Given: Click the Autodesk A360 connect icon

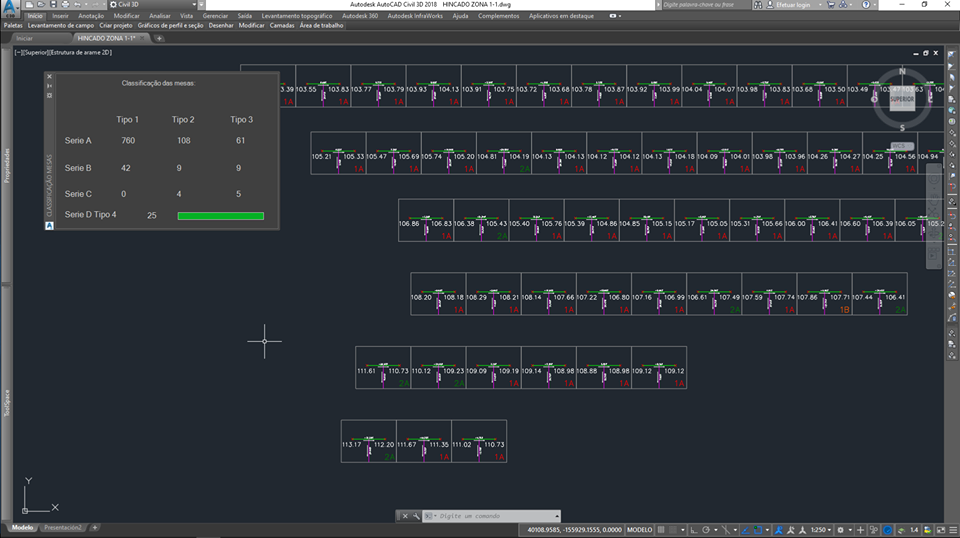Looking at the screenshot, I should click(843, 4).
